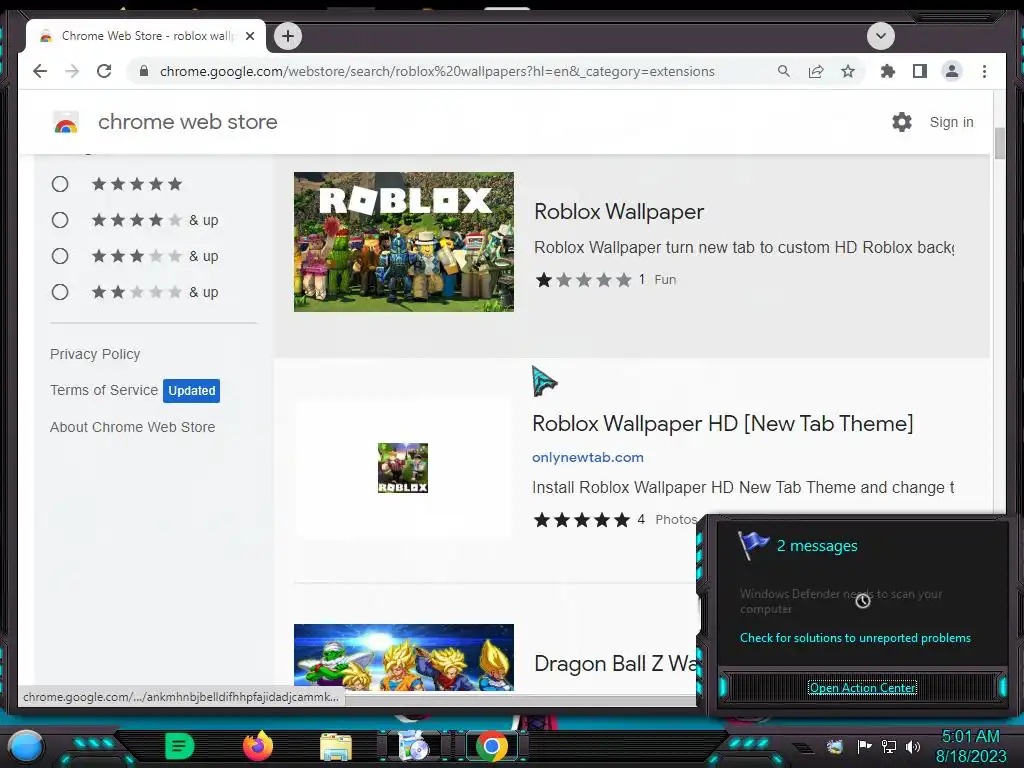The width and height of the screenshot is (1024, 768).
Task: Open the Roblox Wallpaper extension title
Action: [x=619, y=212]
